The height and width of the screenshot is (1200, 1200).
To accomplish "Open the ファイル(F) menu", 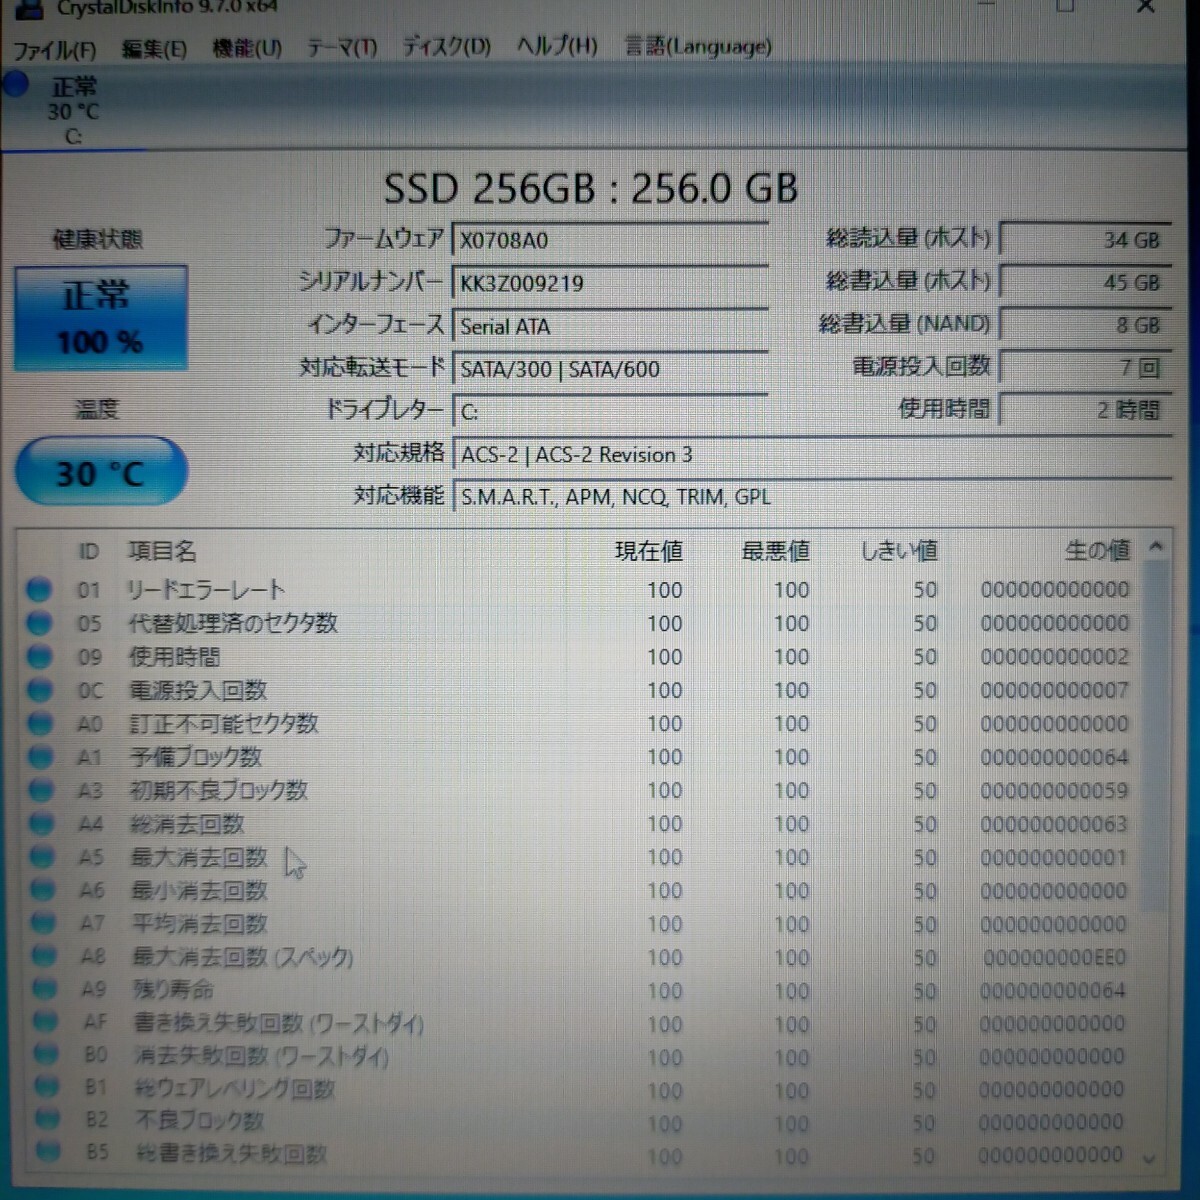I will click(x=54, y=49).
